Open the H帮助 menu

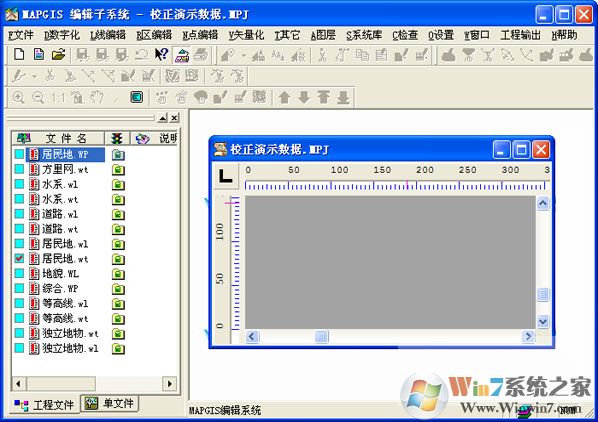564,35
